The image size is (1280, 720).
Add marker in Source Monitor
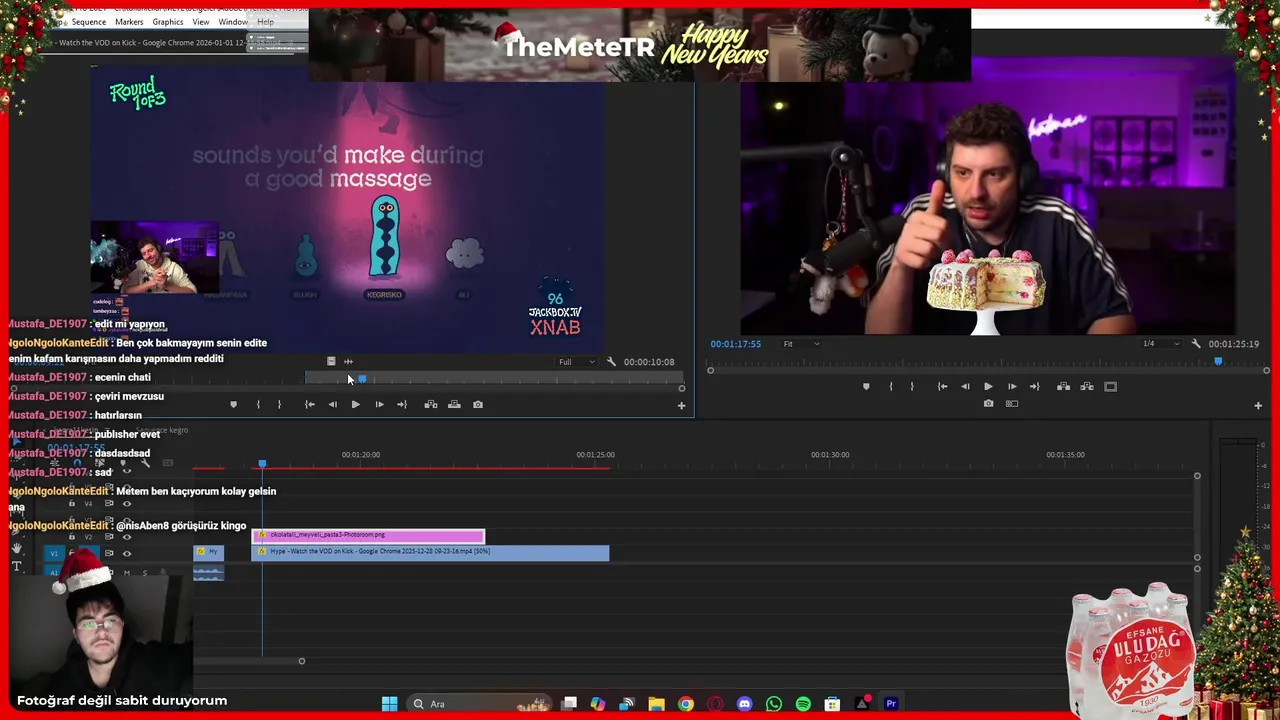point(234,405)
